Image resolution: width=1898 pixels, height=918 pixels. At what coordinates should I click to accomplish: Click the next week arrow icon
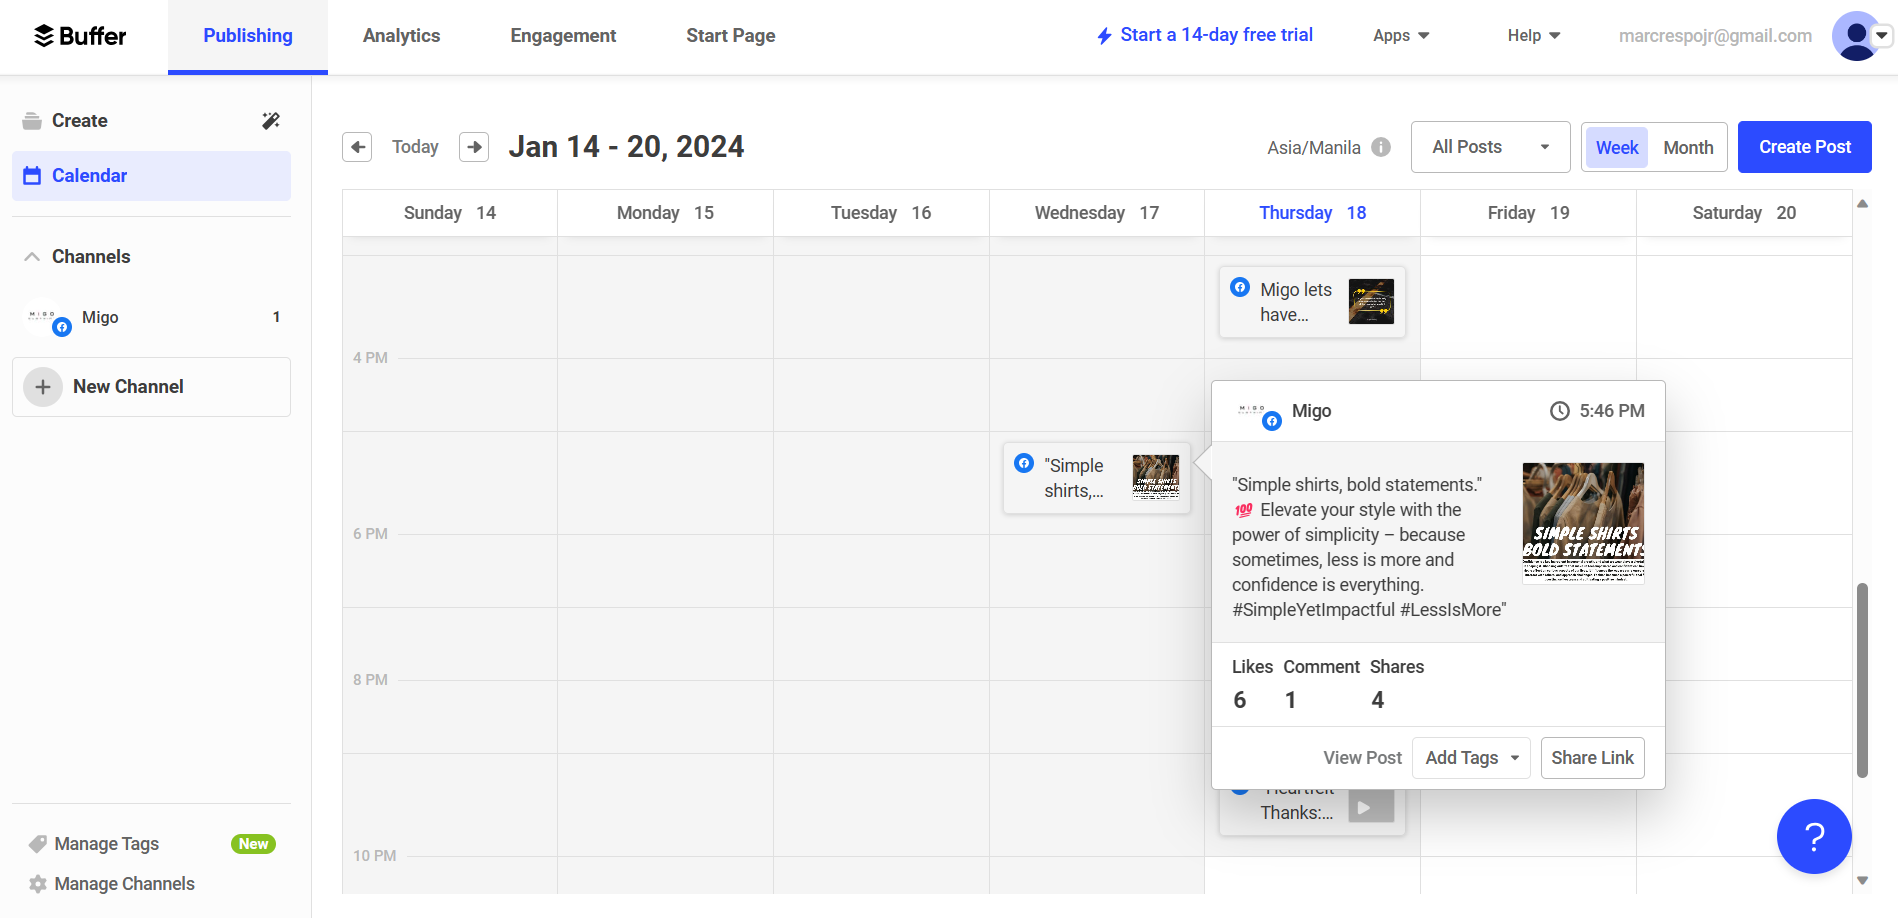pyautogui.click(x=474, y=147)
